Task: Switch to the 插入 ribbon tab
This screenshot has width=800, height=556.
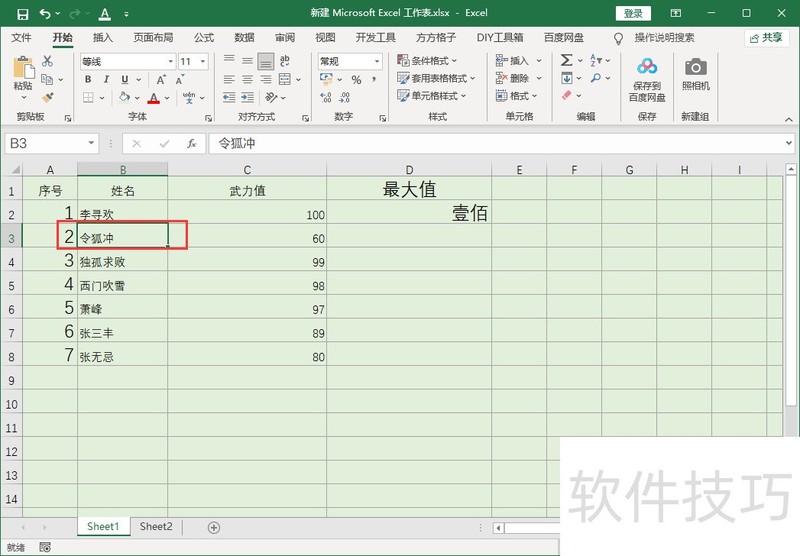Action: click(x=103, y=38)
